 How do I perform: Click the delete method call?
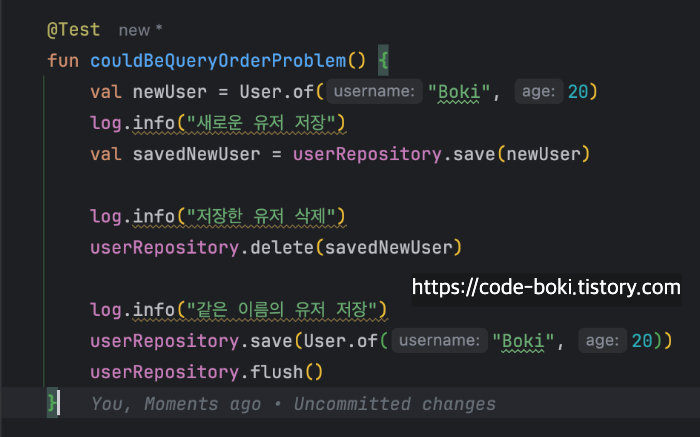(282, 247)
